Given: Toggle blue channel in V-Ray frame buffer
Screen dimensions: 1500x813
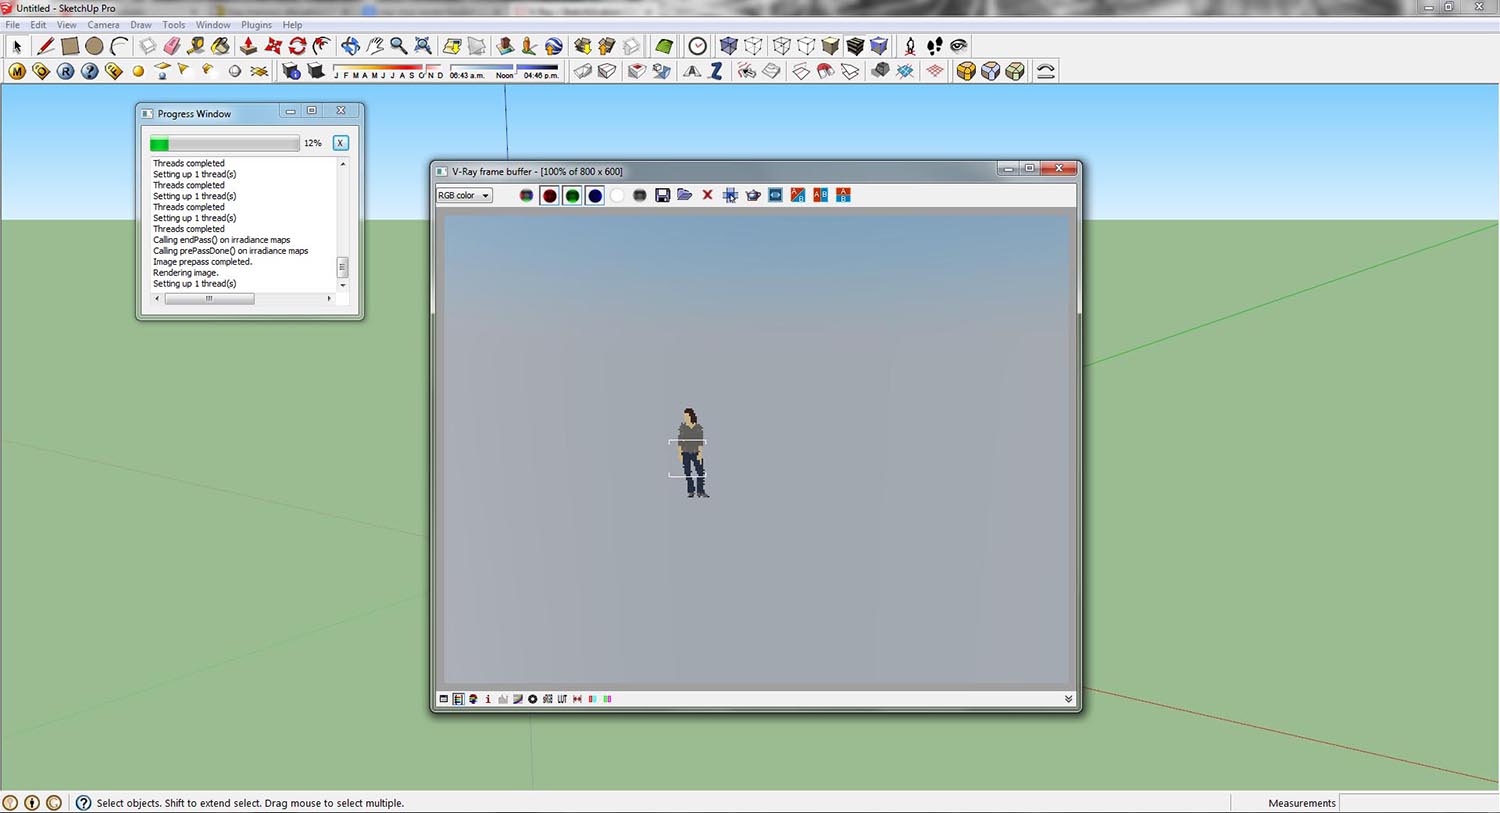Looking at the screenshot, I should pyautogui.click(x=595, y=195).
